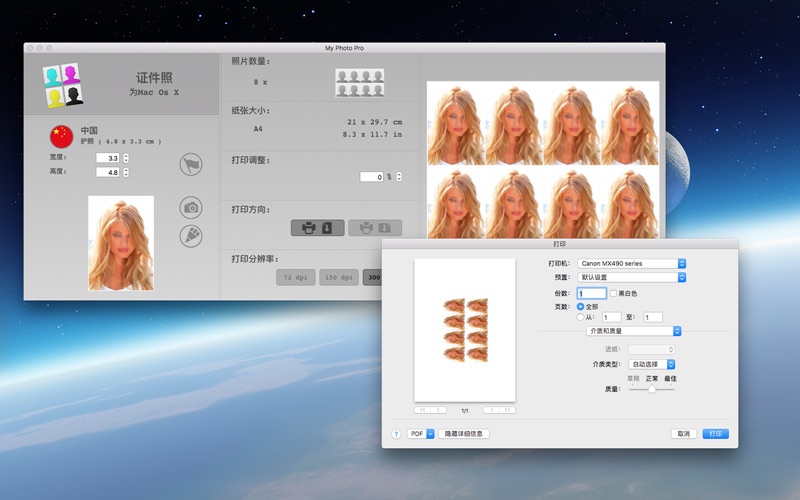Click the My Photo Pro app logo
The width and height of the screenshot is (800, 500).
pos(61,85)
